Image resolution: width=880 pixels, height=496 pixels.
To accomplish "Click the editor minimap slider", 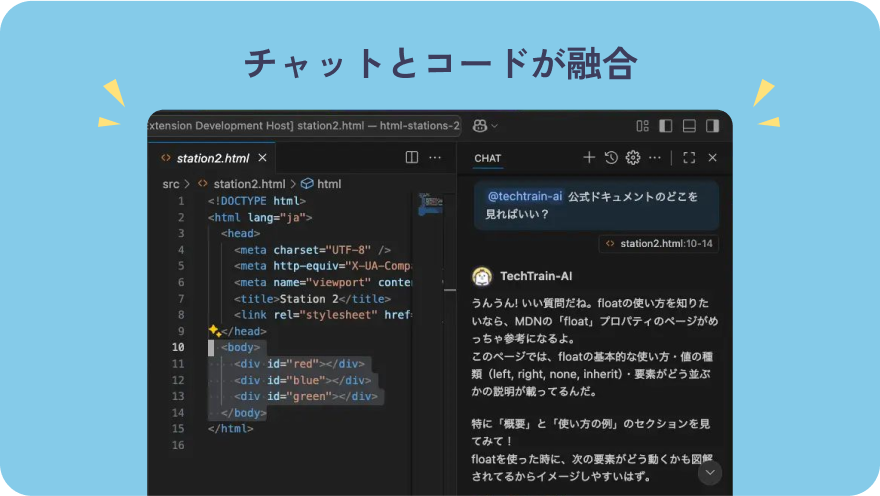I will pyautogui.click(x=429, y=205).
